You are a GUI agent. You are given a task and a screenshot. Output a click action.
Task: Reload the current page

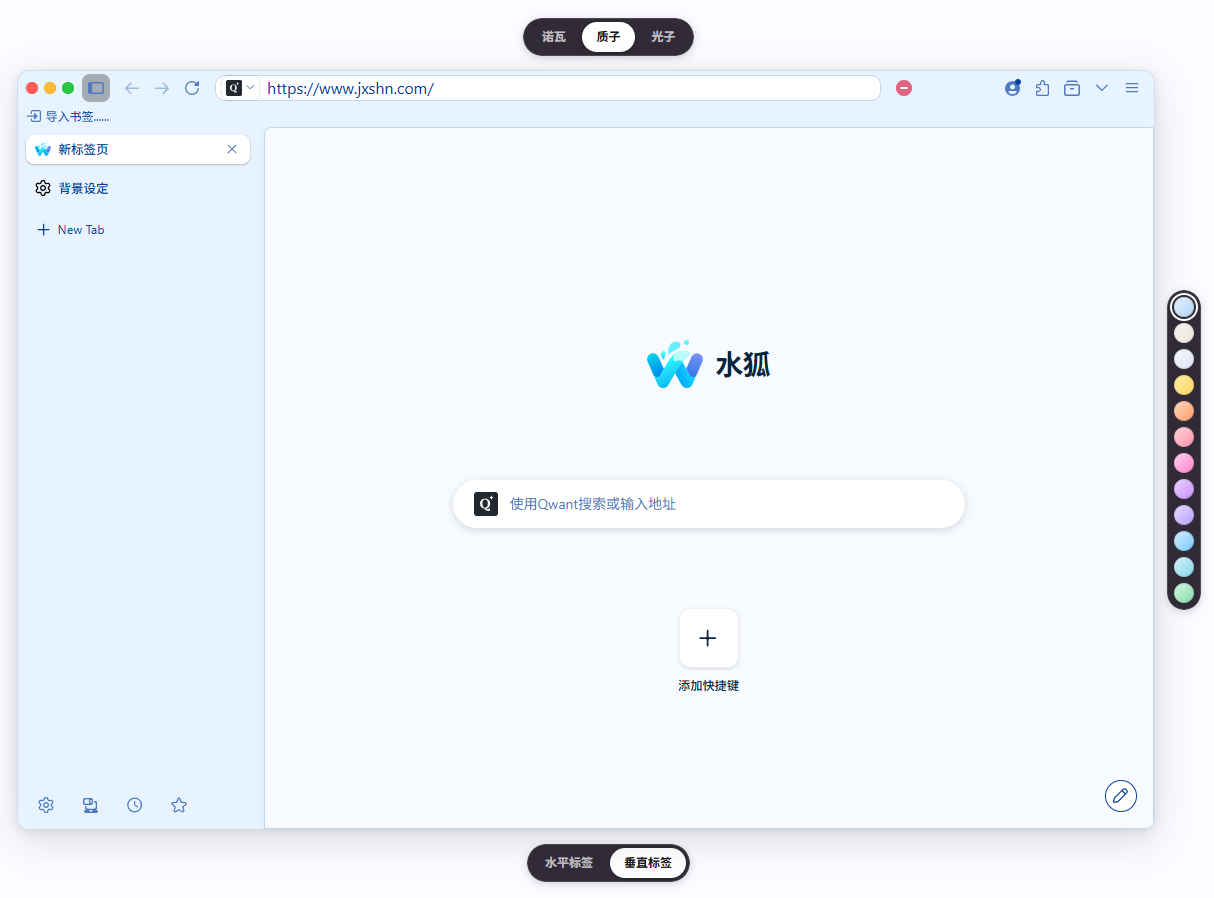pyautogui.click(x=192, y=88)
